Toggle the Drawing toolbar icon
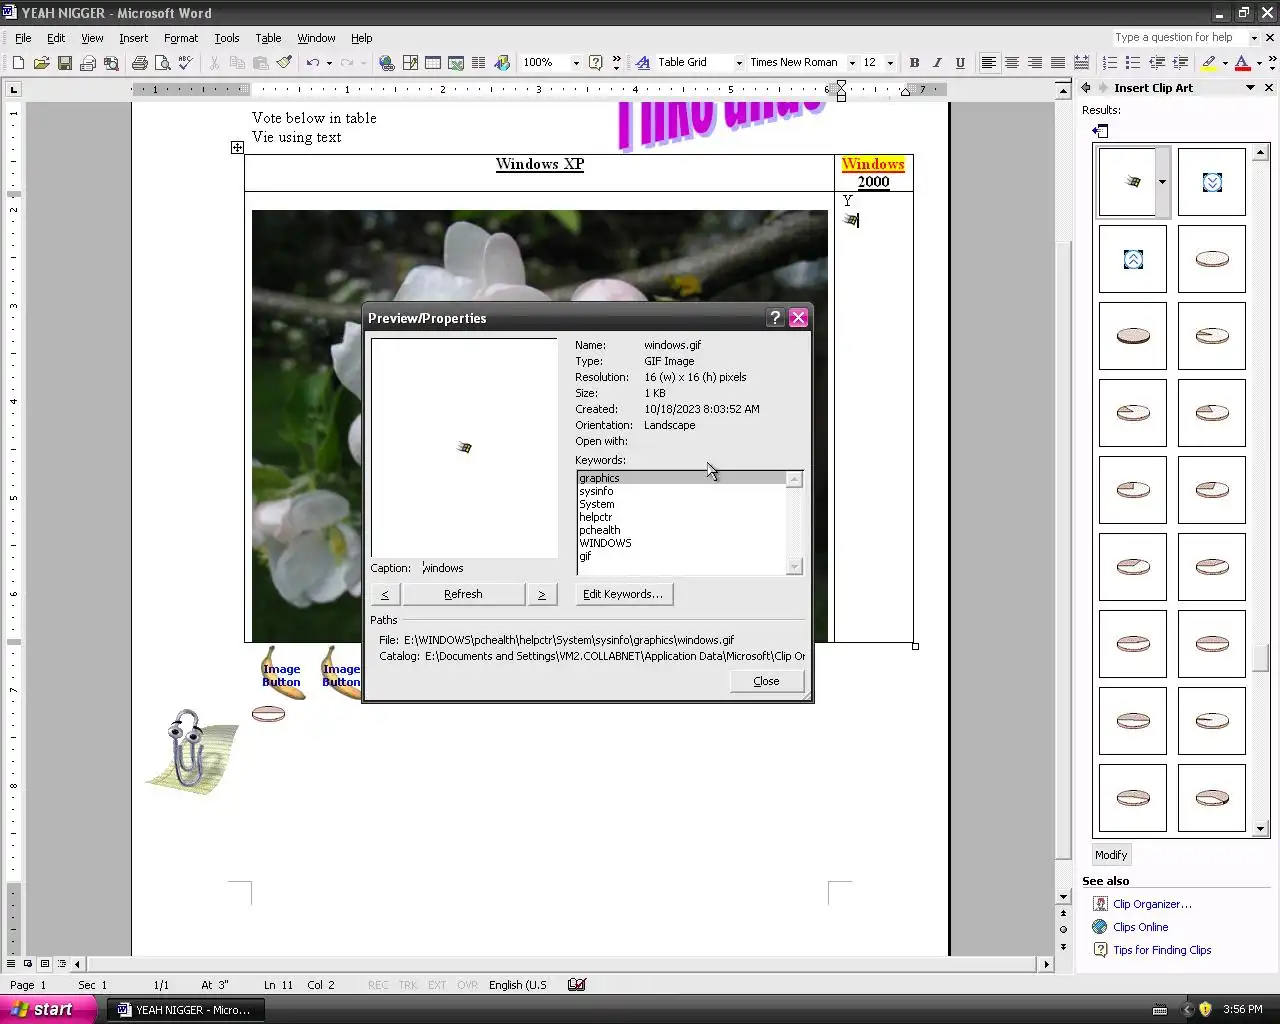1280x1024 pixels. click(x=502, y=63)
